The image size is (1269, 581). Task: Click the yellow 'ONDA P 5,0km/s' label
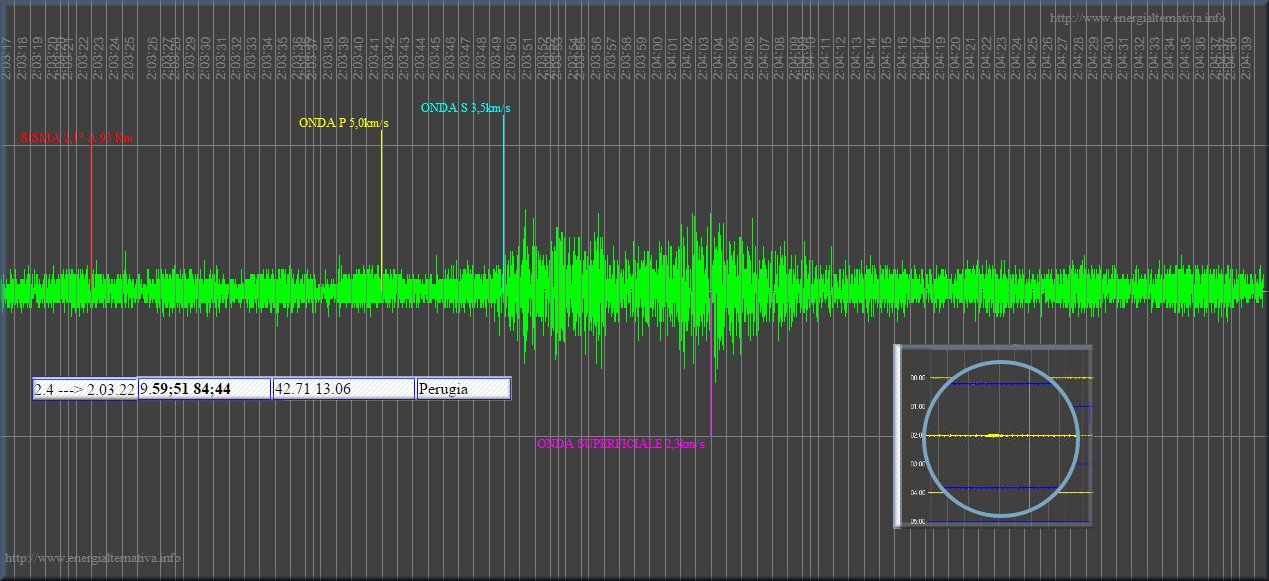coord(344,123)
